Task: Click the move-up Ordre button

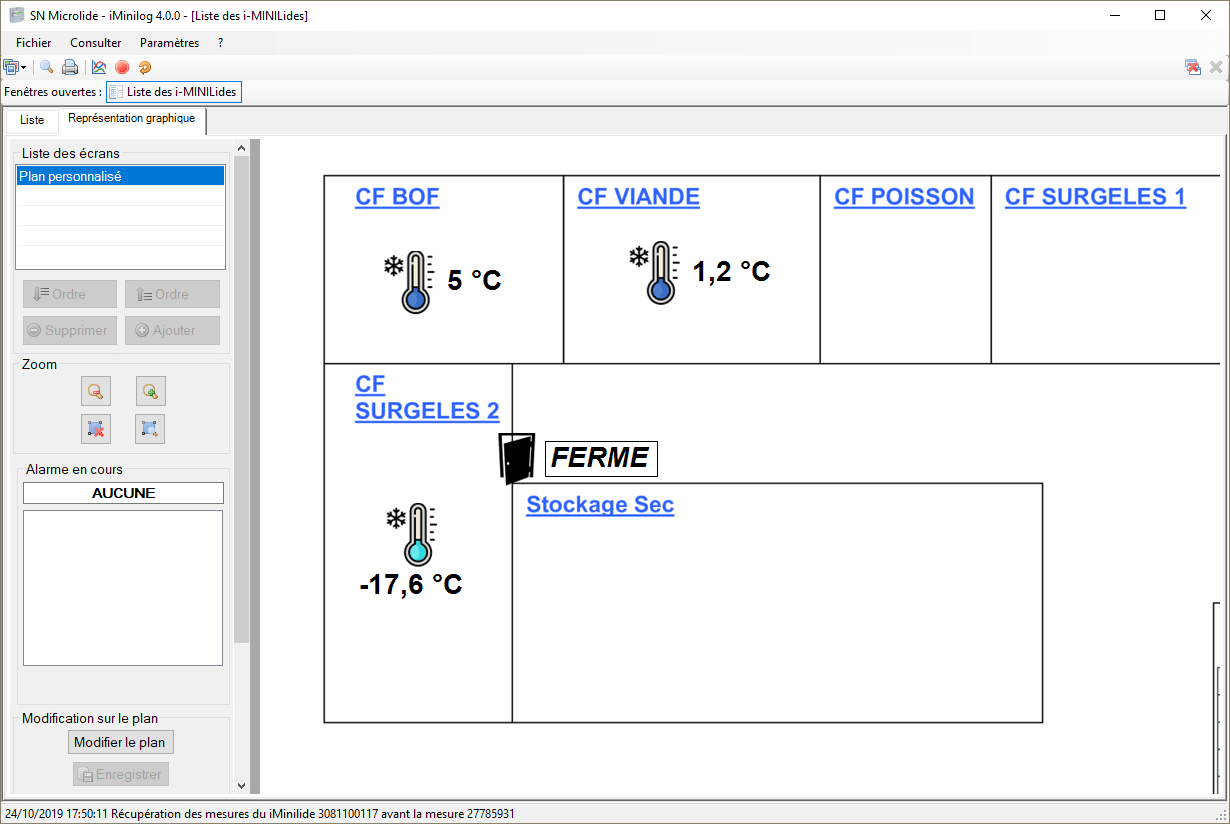Action: [172, 294]
